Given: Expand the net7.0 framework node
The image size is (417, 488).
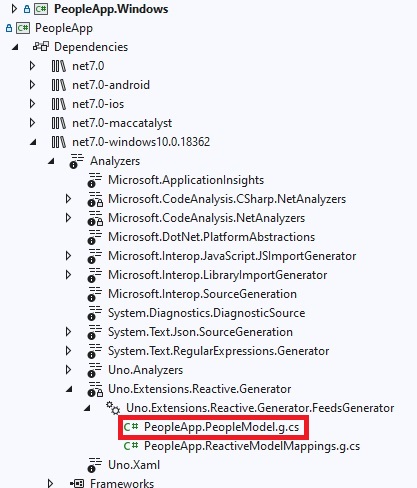Looking at the screenshot, I should pyautogui.click(x=32, y=66).
